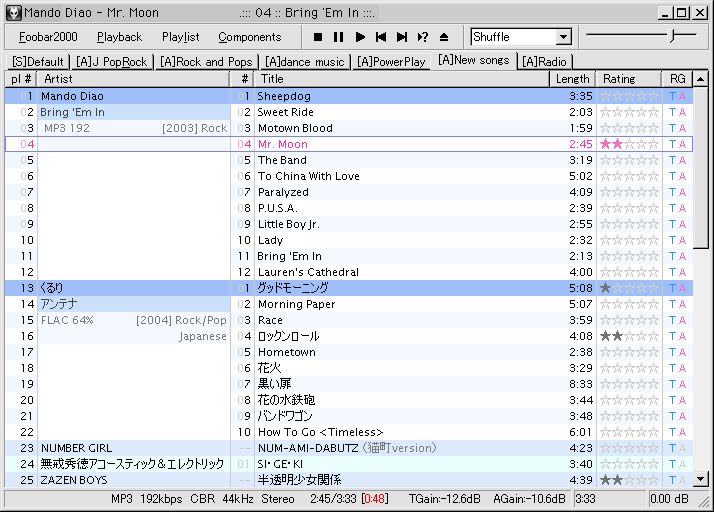The image size is (714, 512).
Task: Switch to the [S]Default playlist tab
Action: [37, 61]
